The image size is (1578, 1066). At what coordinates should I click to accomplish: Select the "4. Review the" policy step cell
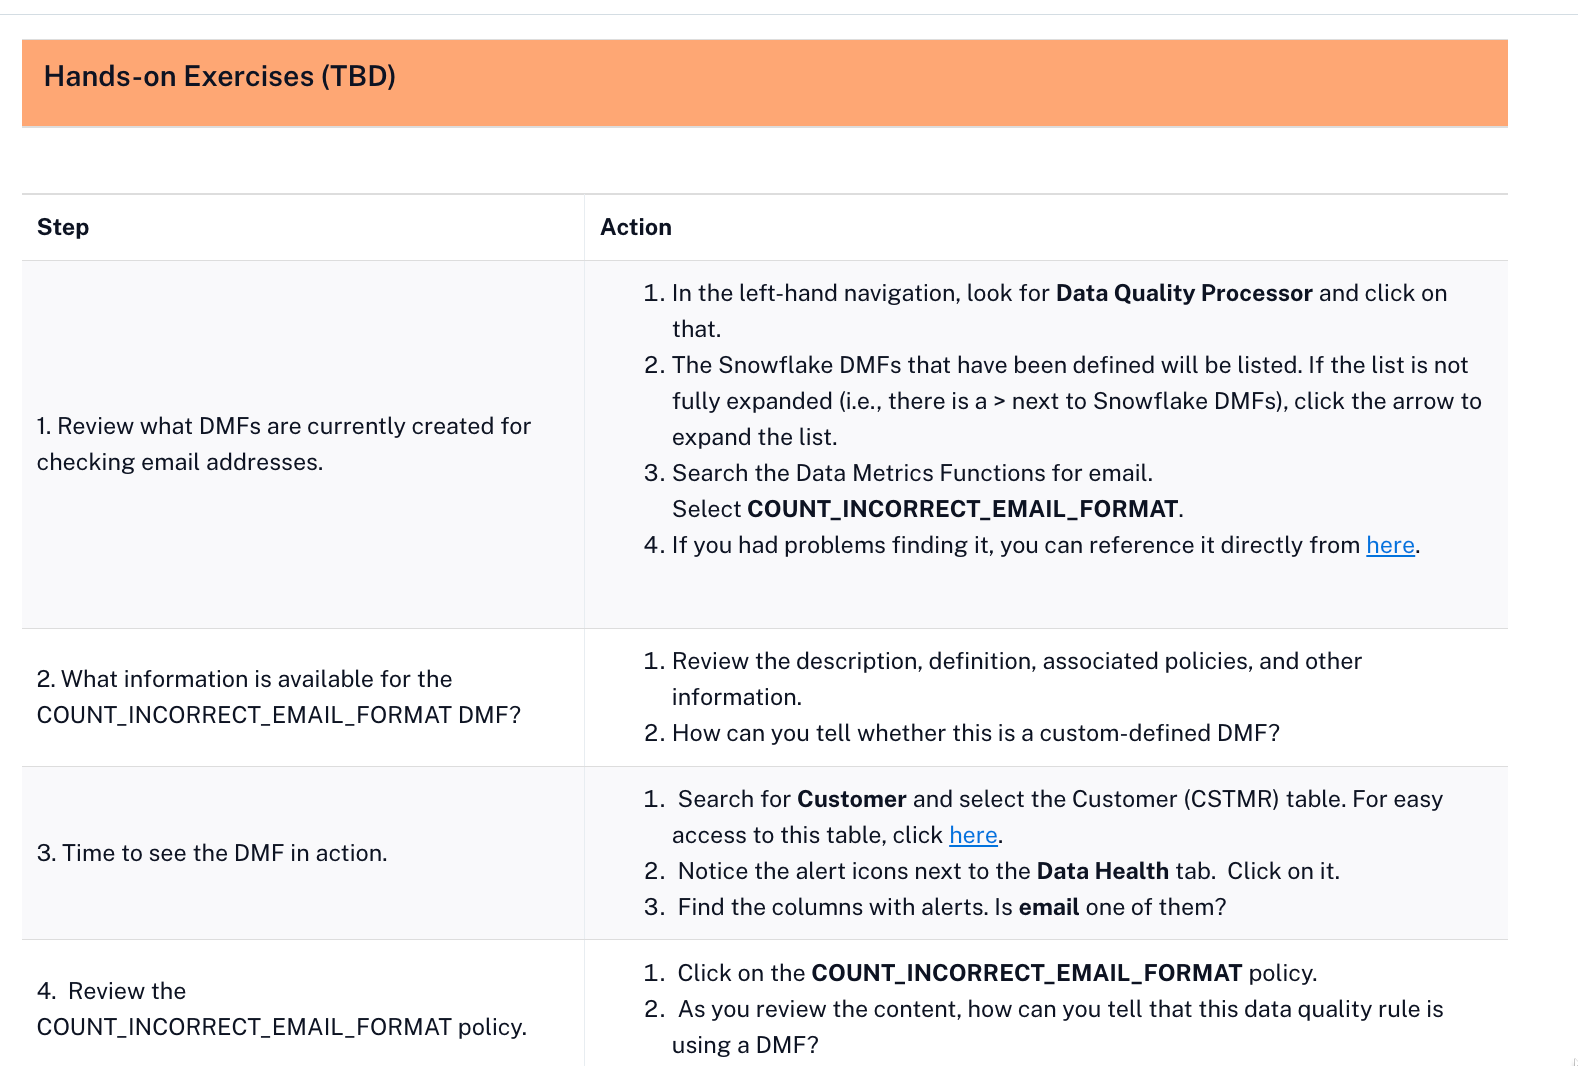(x=281, y=1009)
